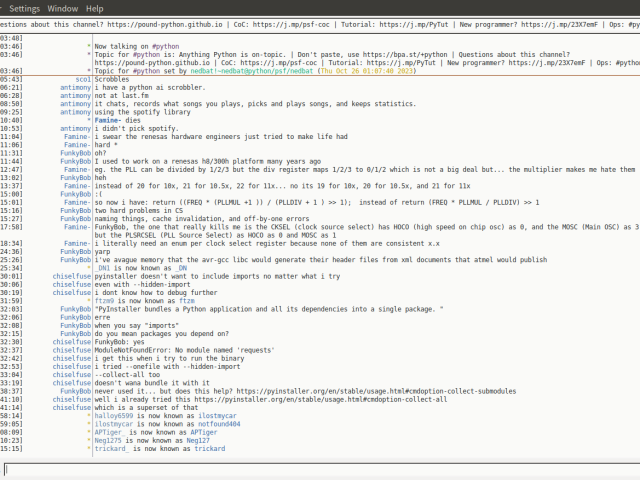
Task: Open pound-python.github.io link in topic bar
Action: [x=165, y=24]
